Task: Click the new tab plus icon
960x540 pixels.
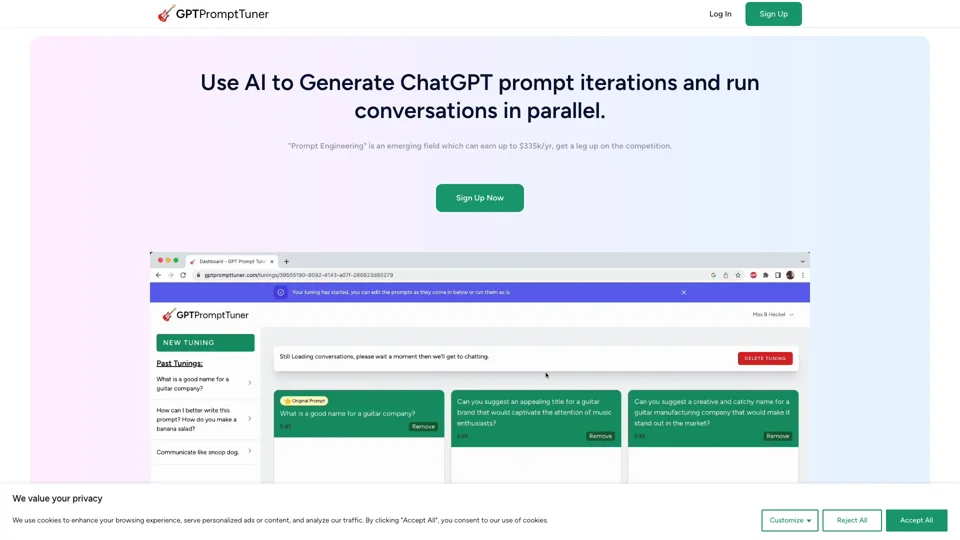Action: 287,261
